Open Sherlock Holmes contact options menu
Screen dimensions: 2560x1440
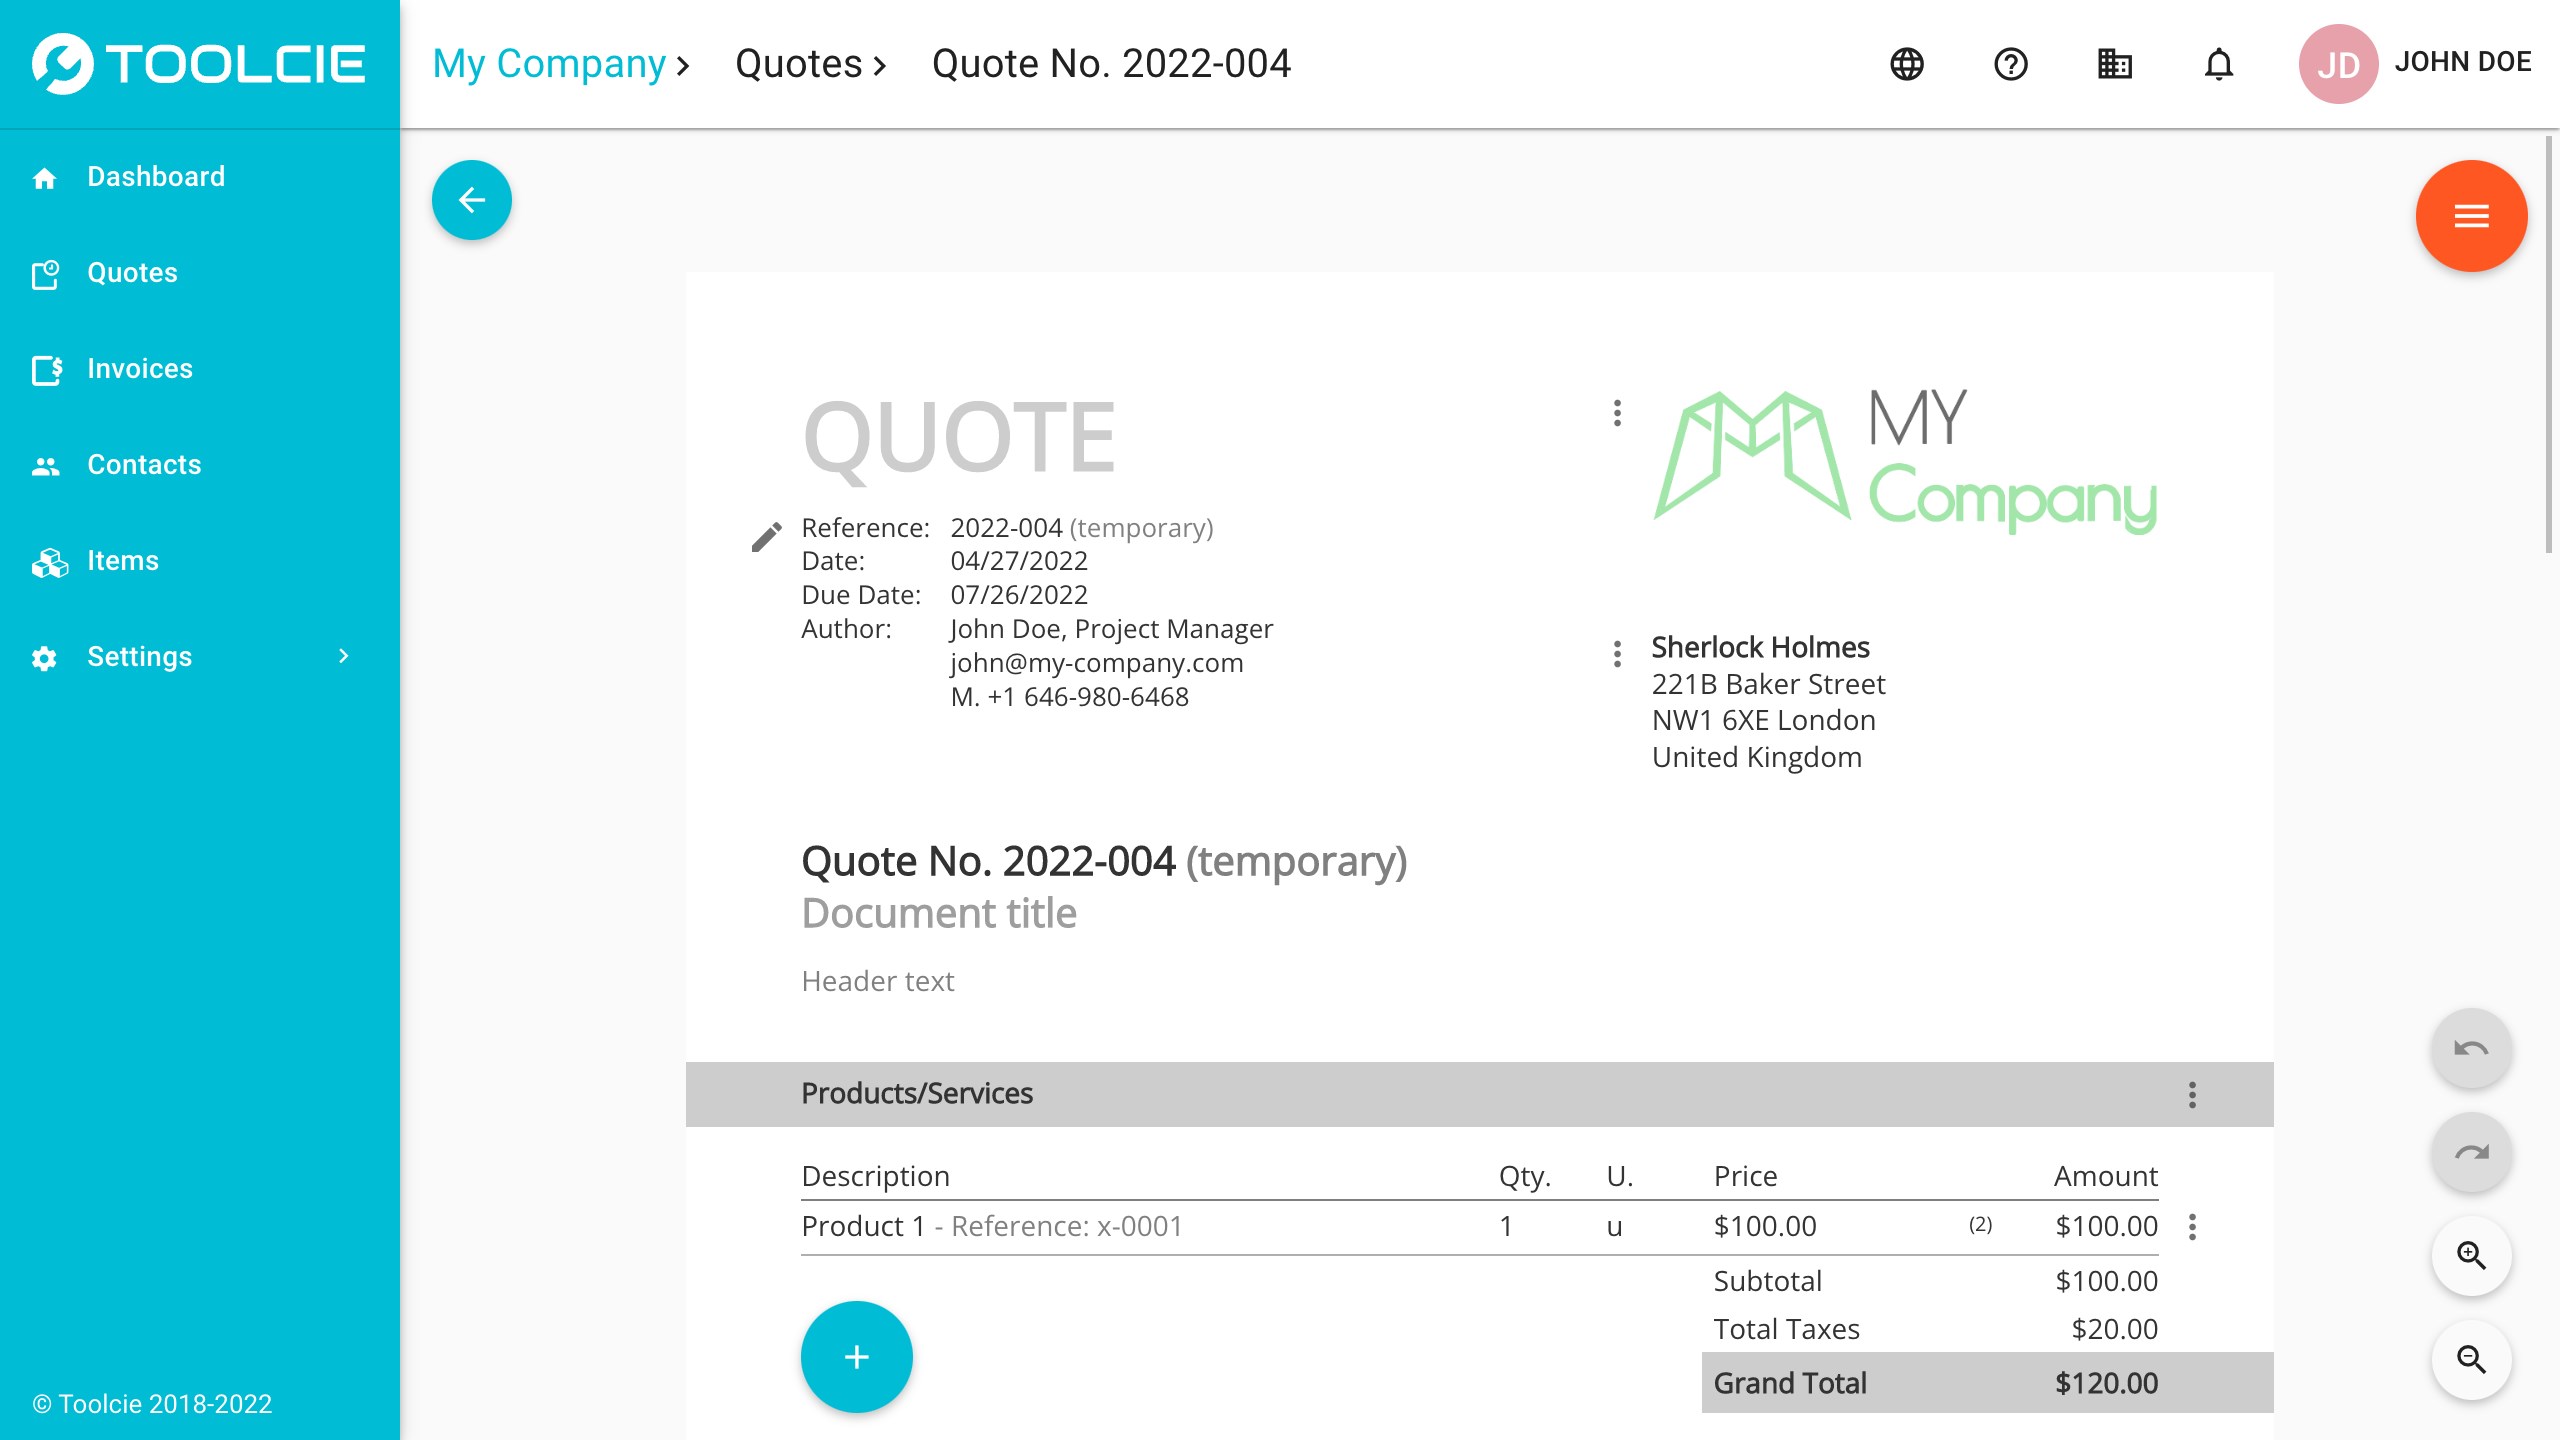pyautogui.click(x=1617, y=654)
